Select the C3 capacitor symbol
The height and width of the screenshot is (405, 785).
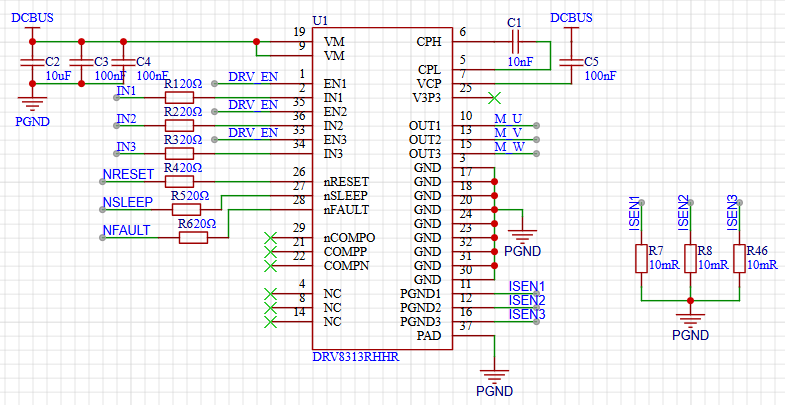click(x=81, y=62)
